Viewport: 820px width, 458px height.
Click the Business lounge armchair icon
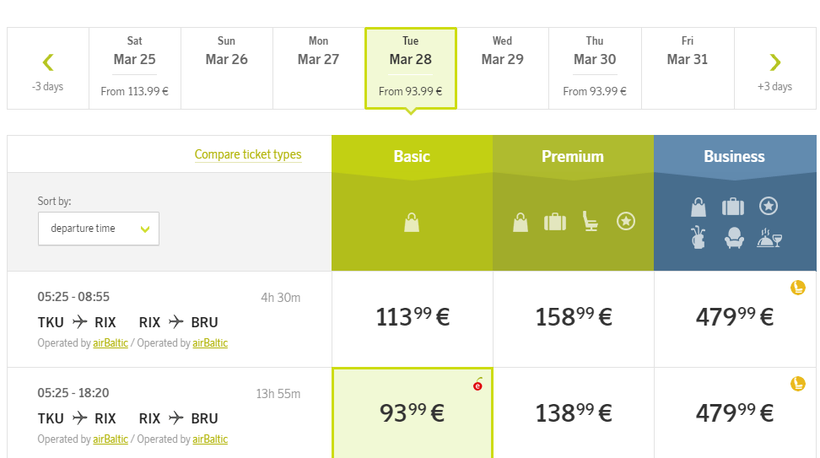pyautogui.click(x=734, y=239)
